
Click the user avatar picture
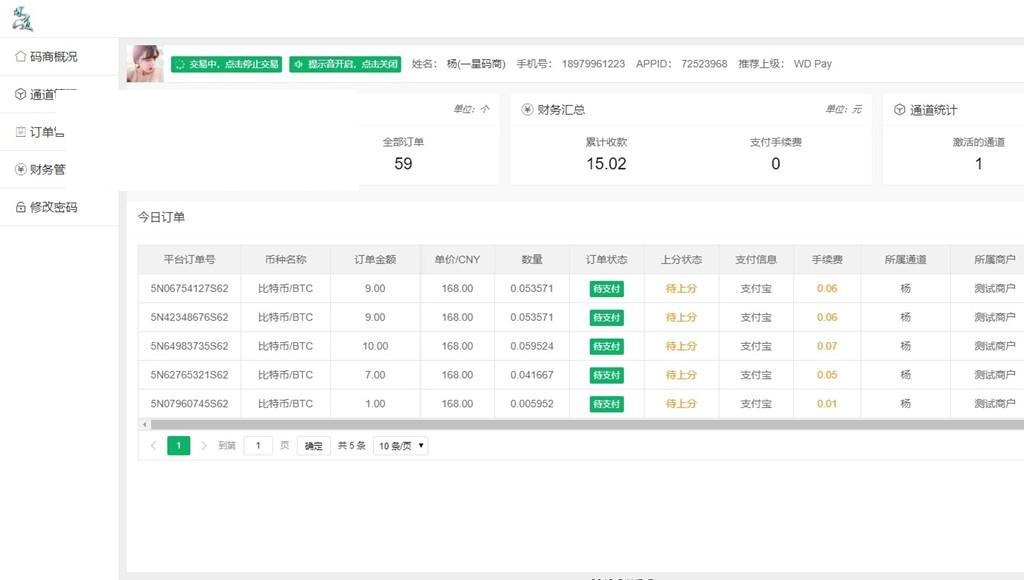[x=145, y=64]
